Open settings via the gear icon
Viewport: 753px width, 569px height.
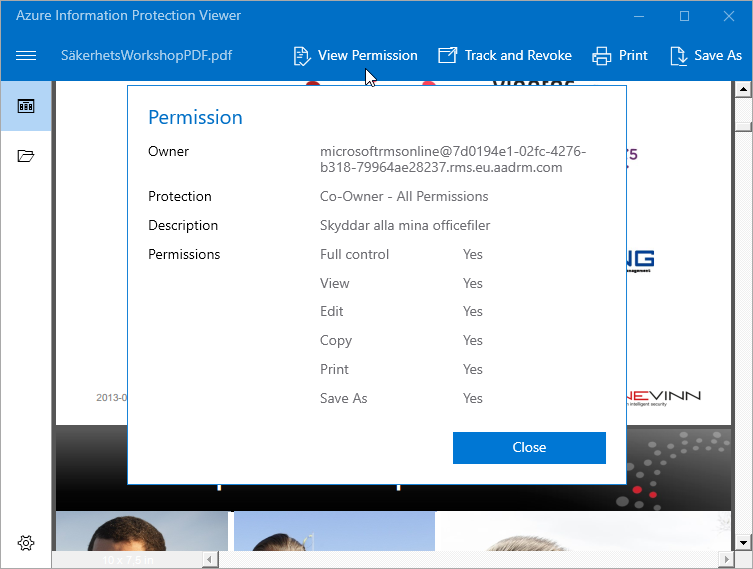[26, 543]
